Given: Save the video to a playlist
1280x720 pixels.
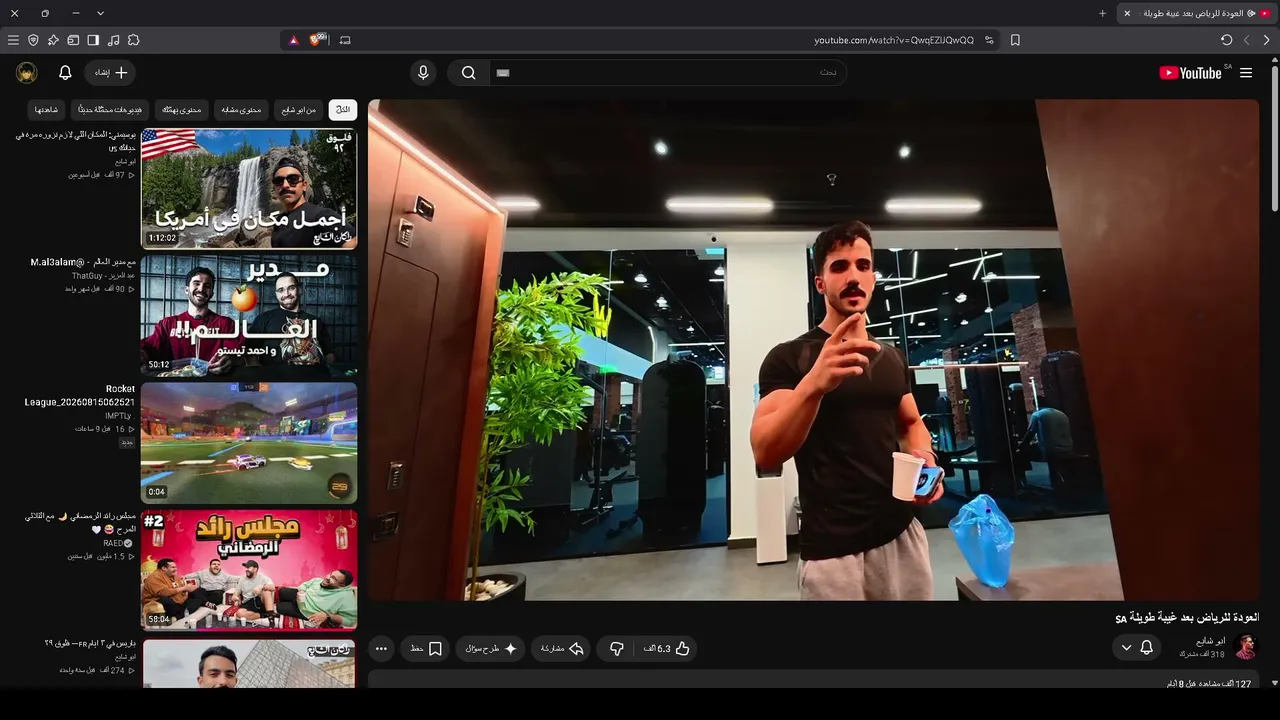Looking at the screenshot, I should (426, 649).
